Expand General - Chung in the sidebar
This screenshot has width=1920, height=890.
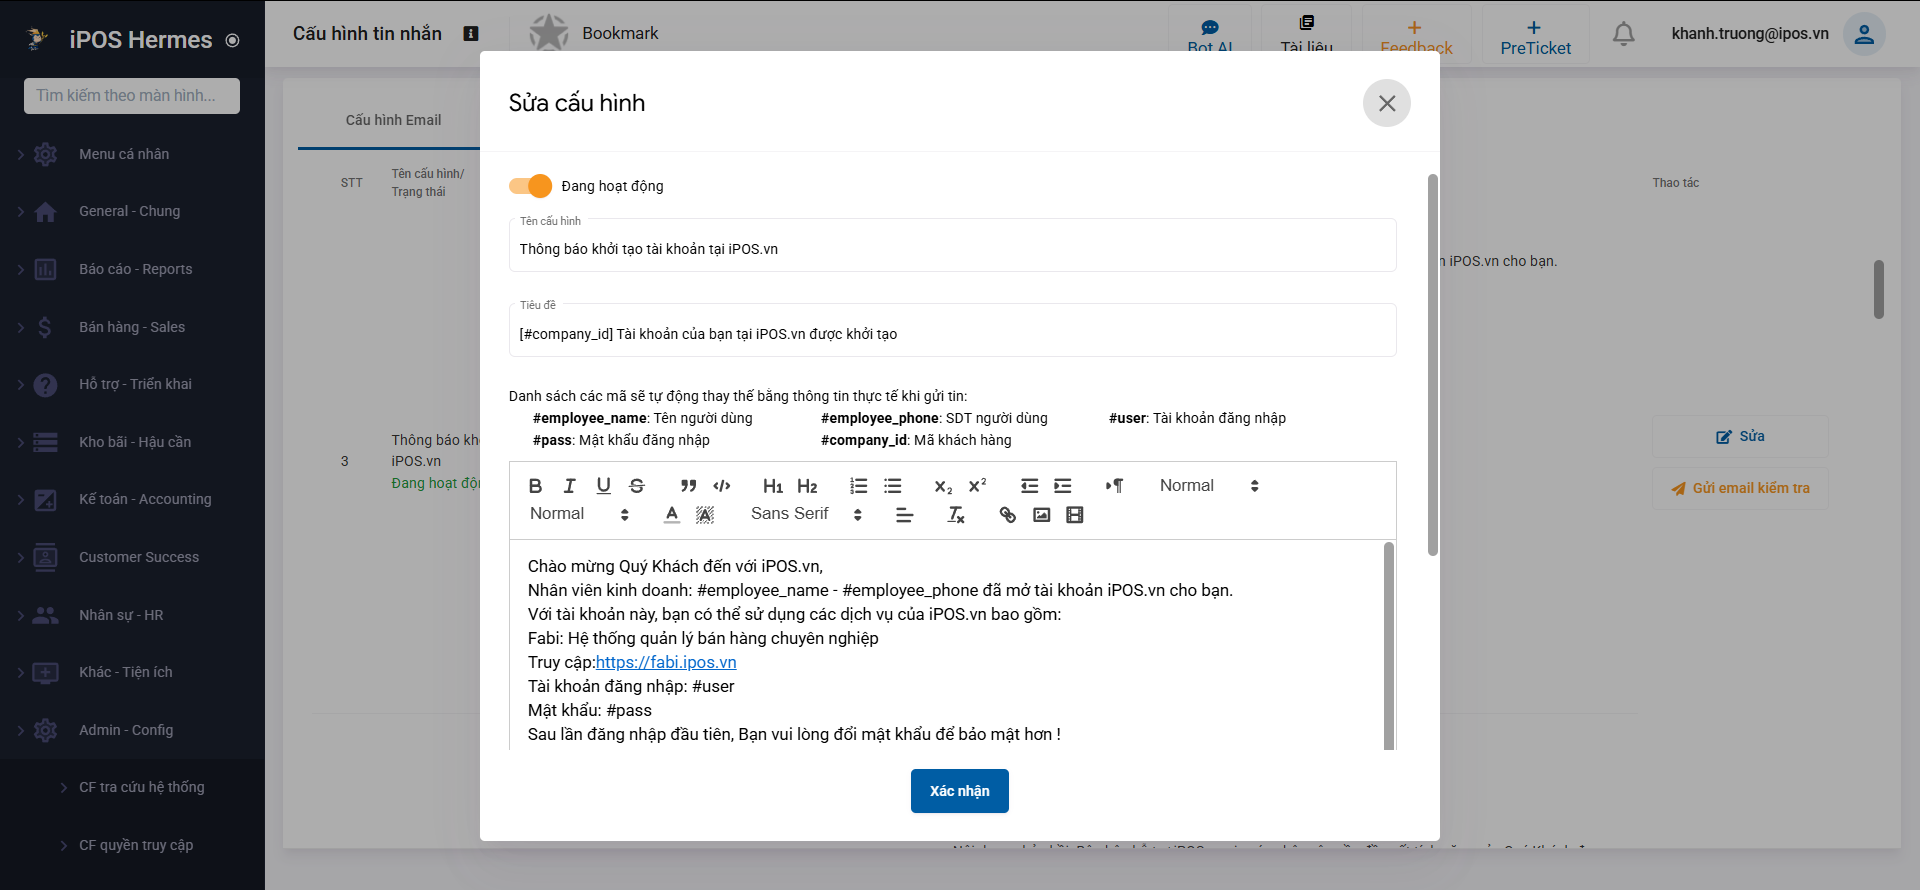coord(132,212)
